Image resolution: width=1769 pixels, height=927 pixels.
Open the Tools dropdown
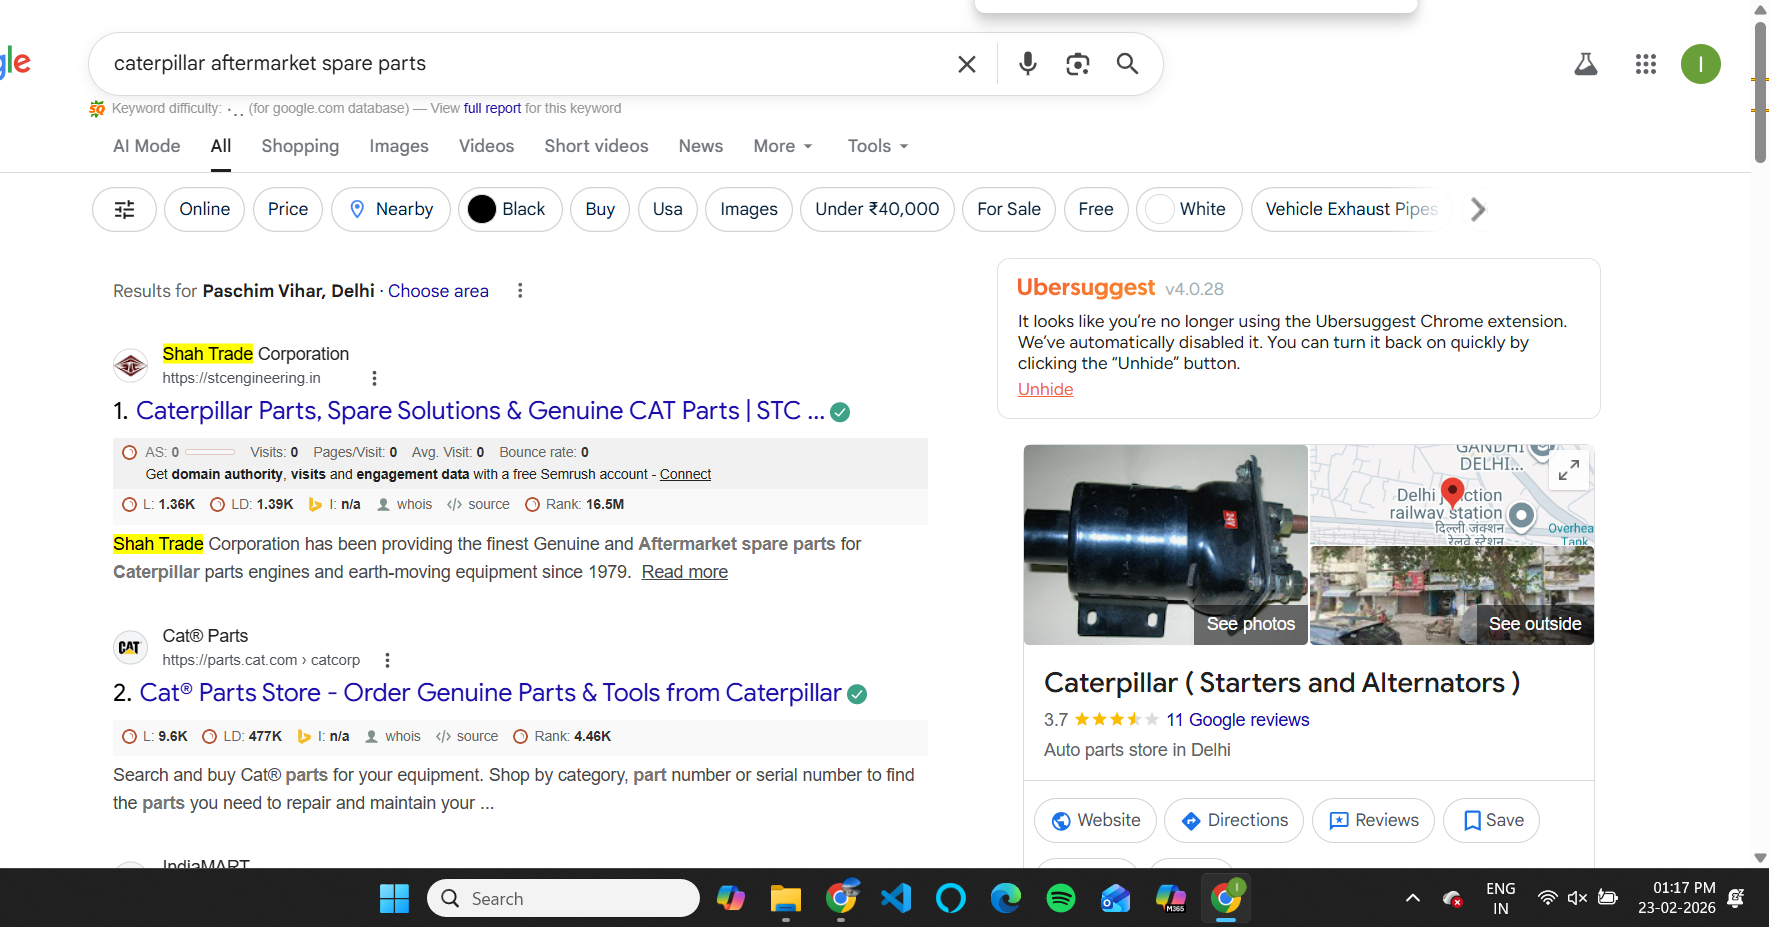[877, 146]
